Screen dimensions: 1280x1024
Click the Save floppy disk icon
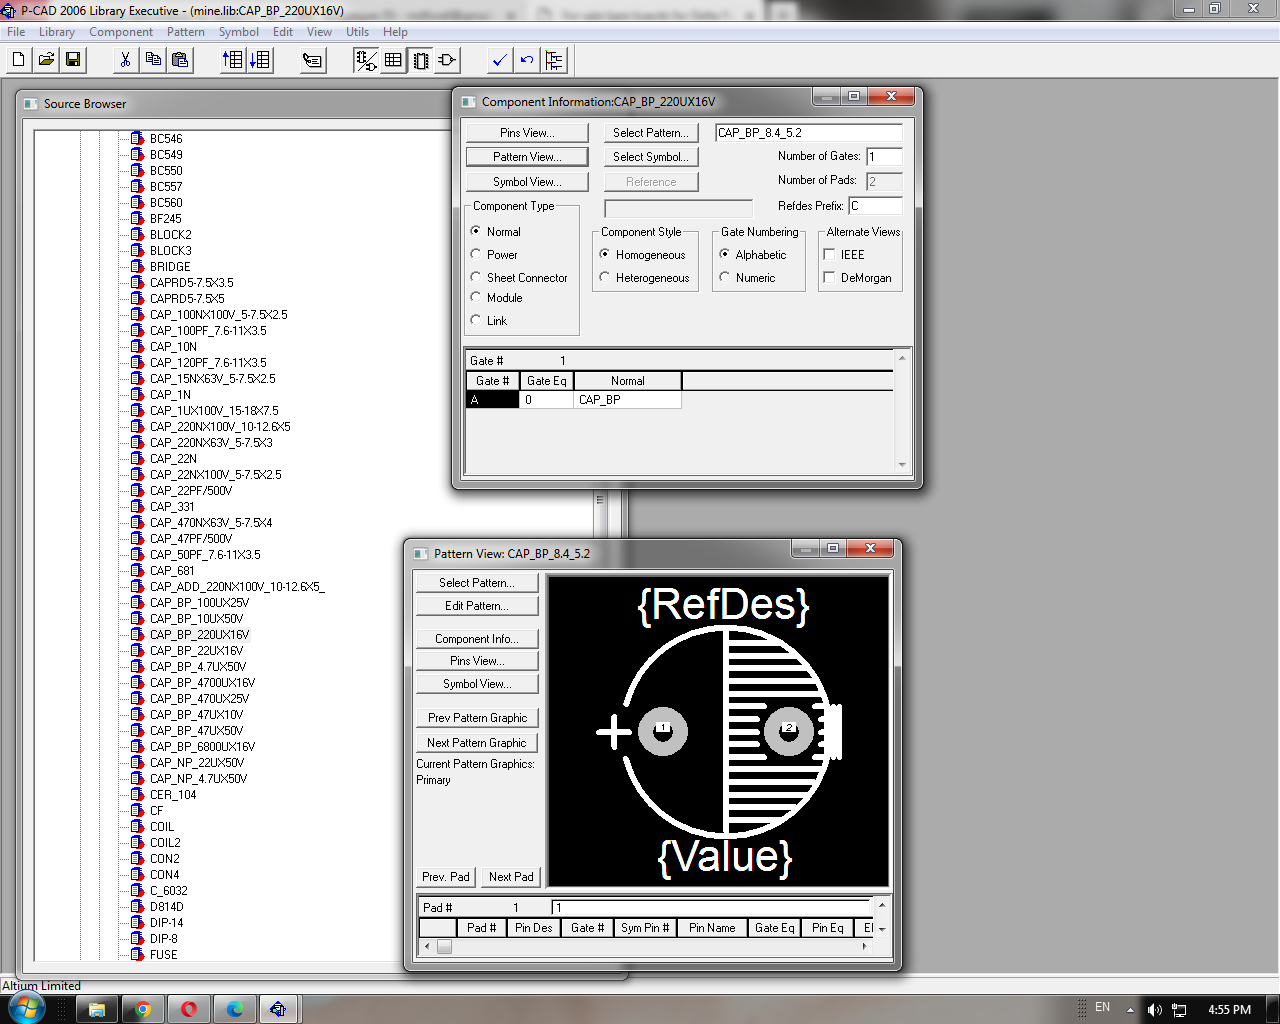click(73, 60)
